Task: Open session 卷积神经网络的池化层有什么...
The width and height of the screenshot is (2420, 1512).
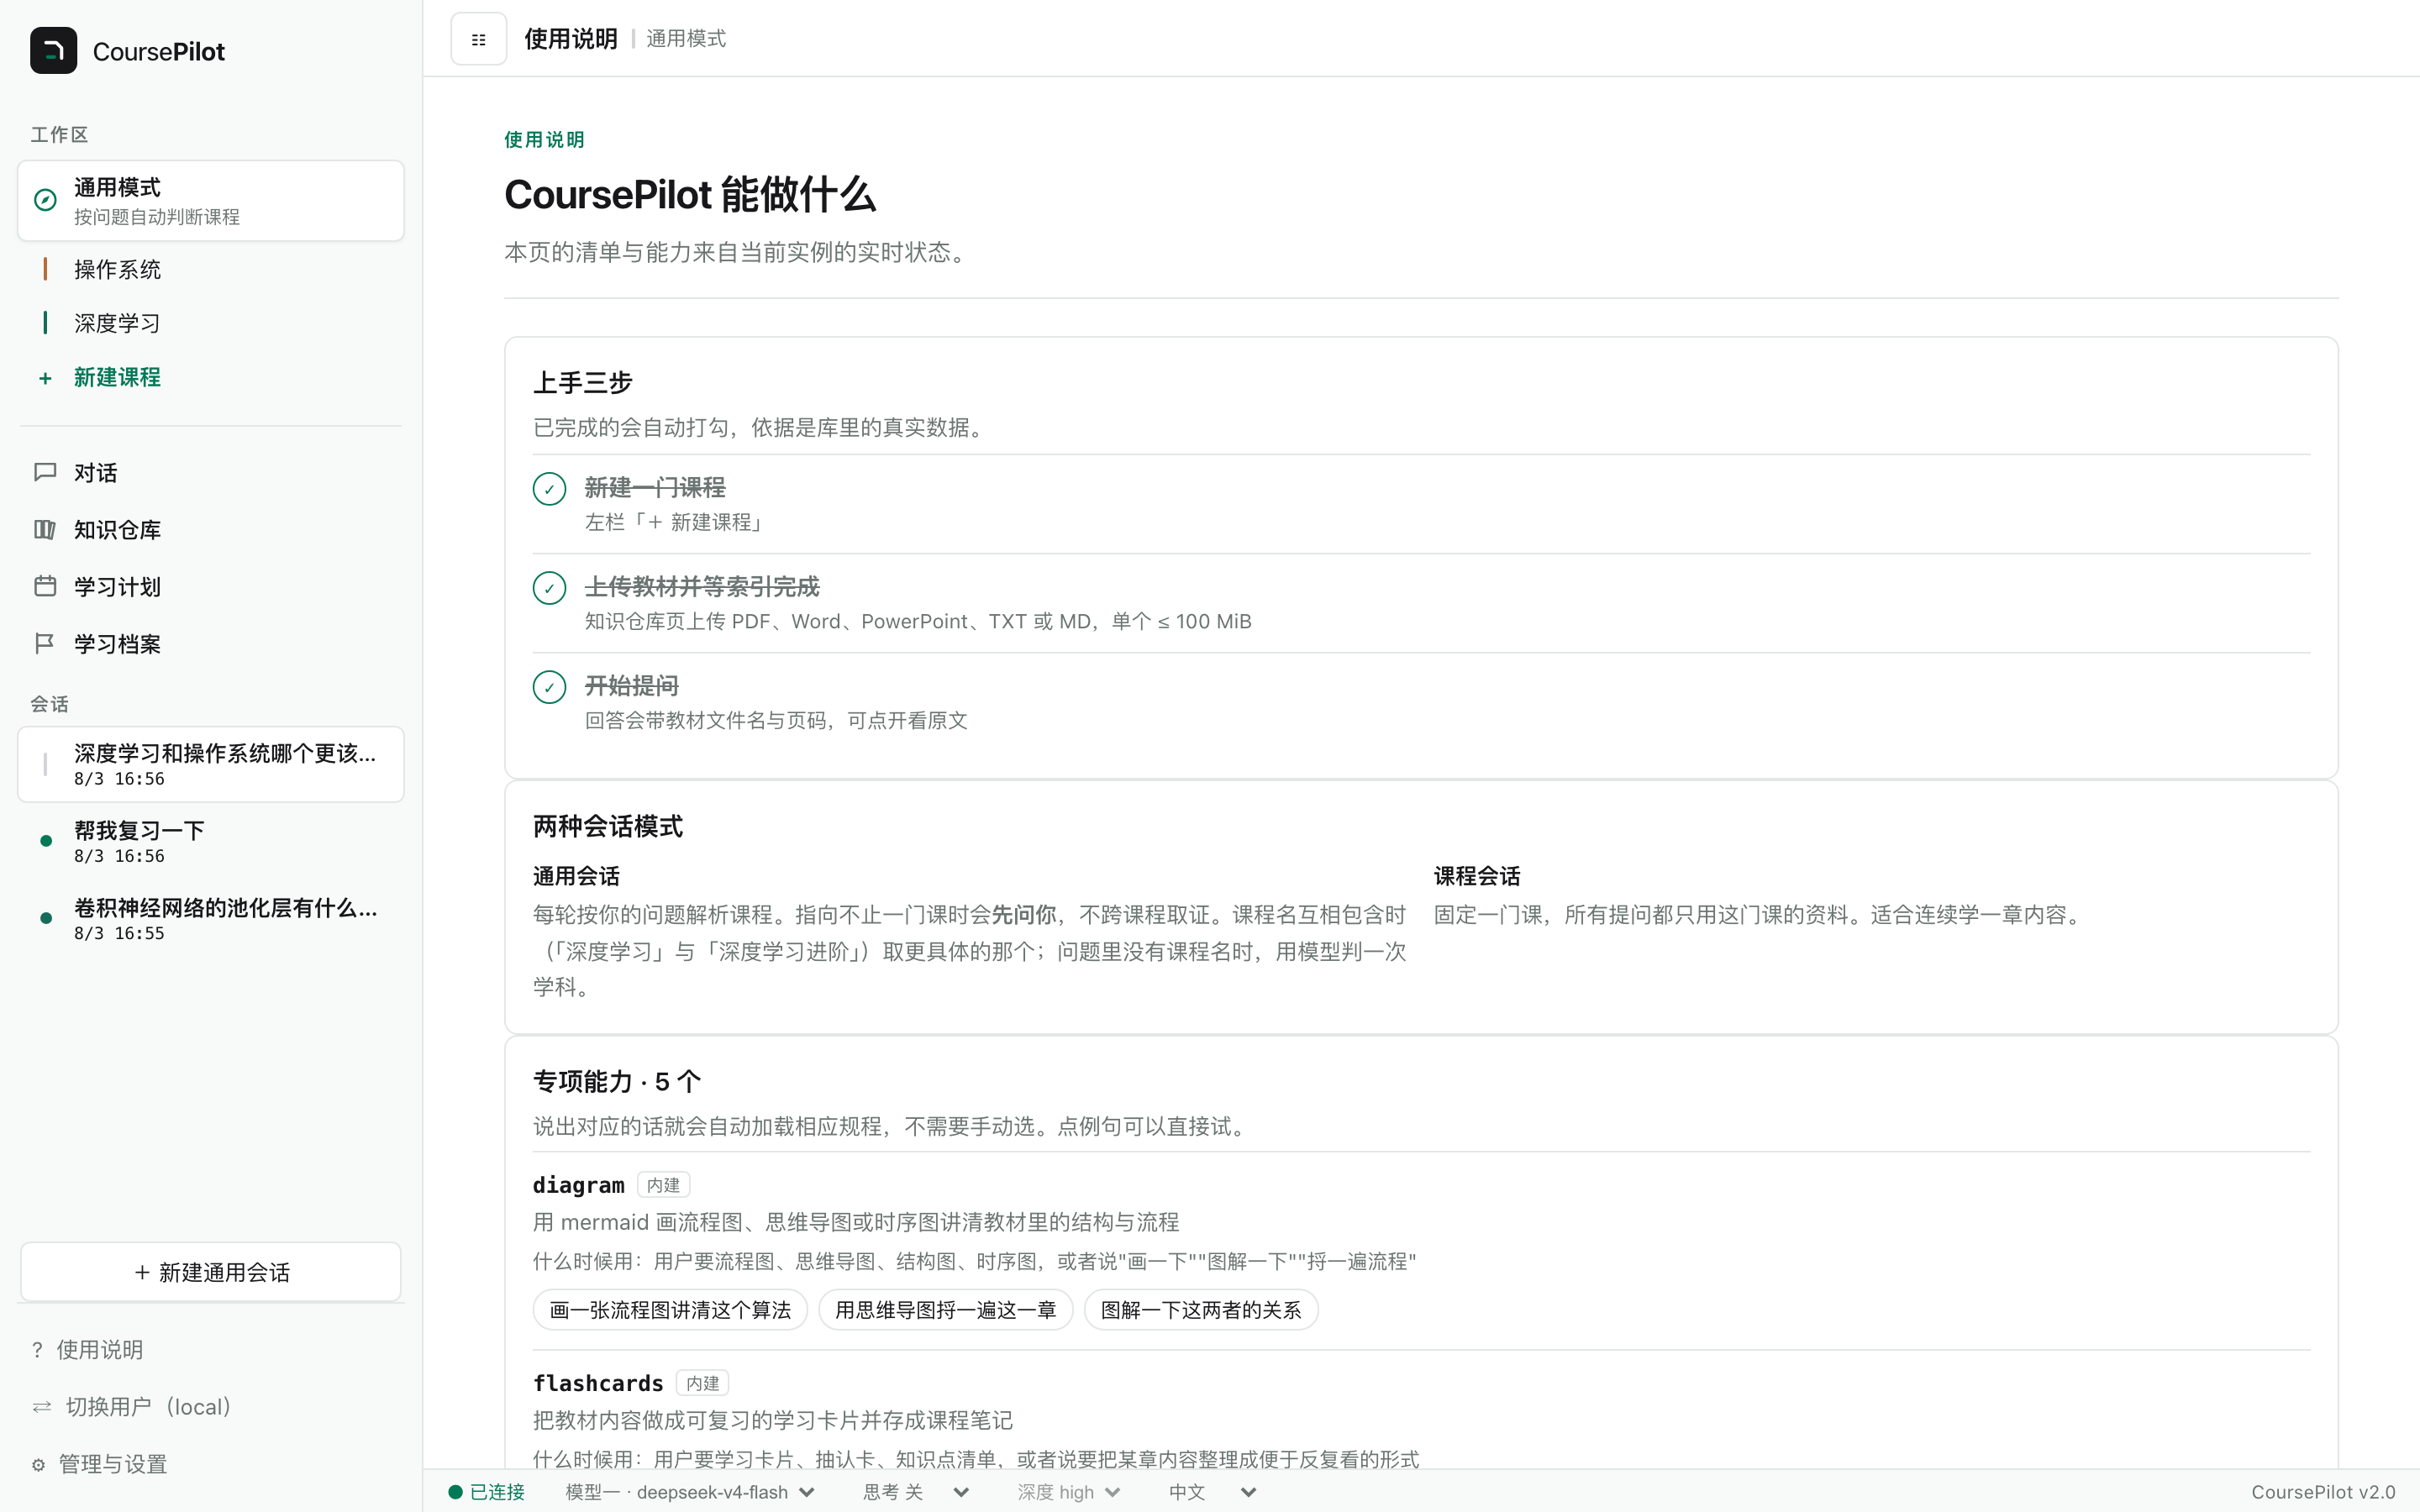Action: [211, 918]
